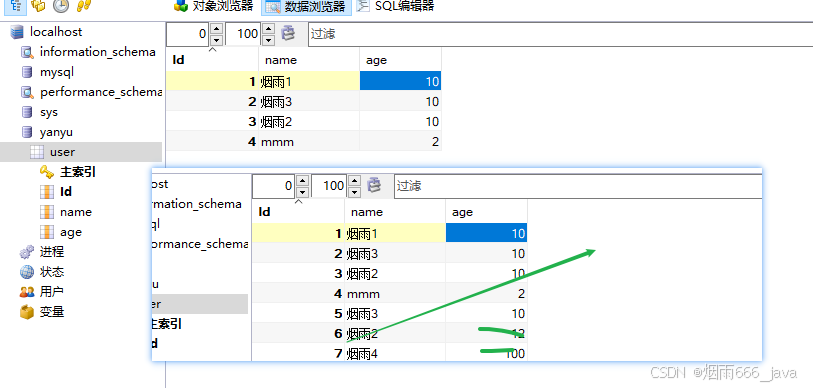813x388 pixels.
Task: Open the 进程 processes node
Action: point(52,252)
